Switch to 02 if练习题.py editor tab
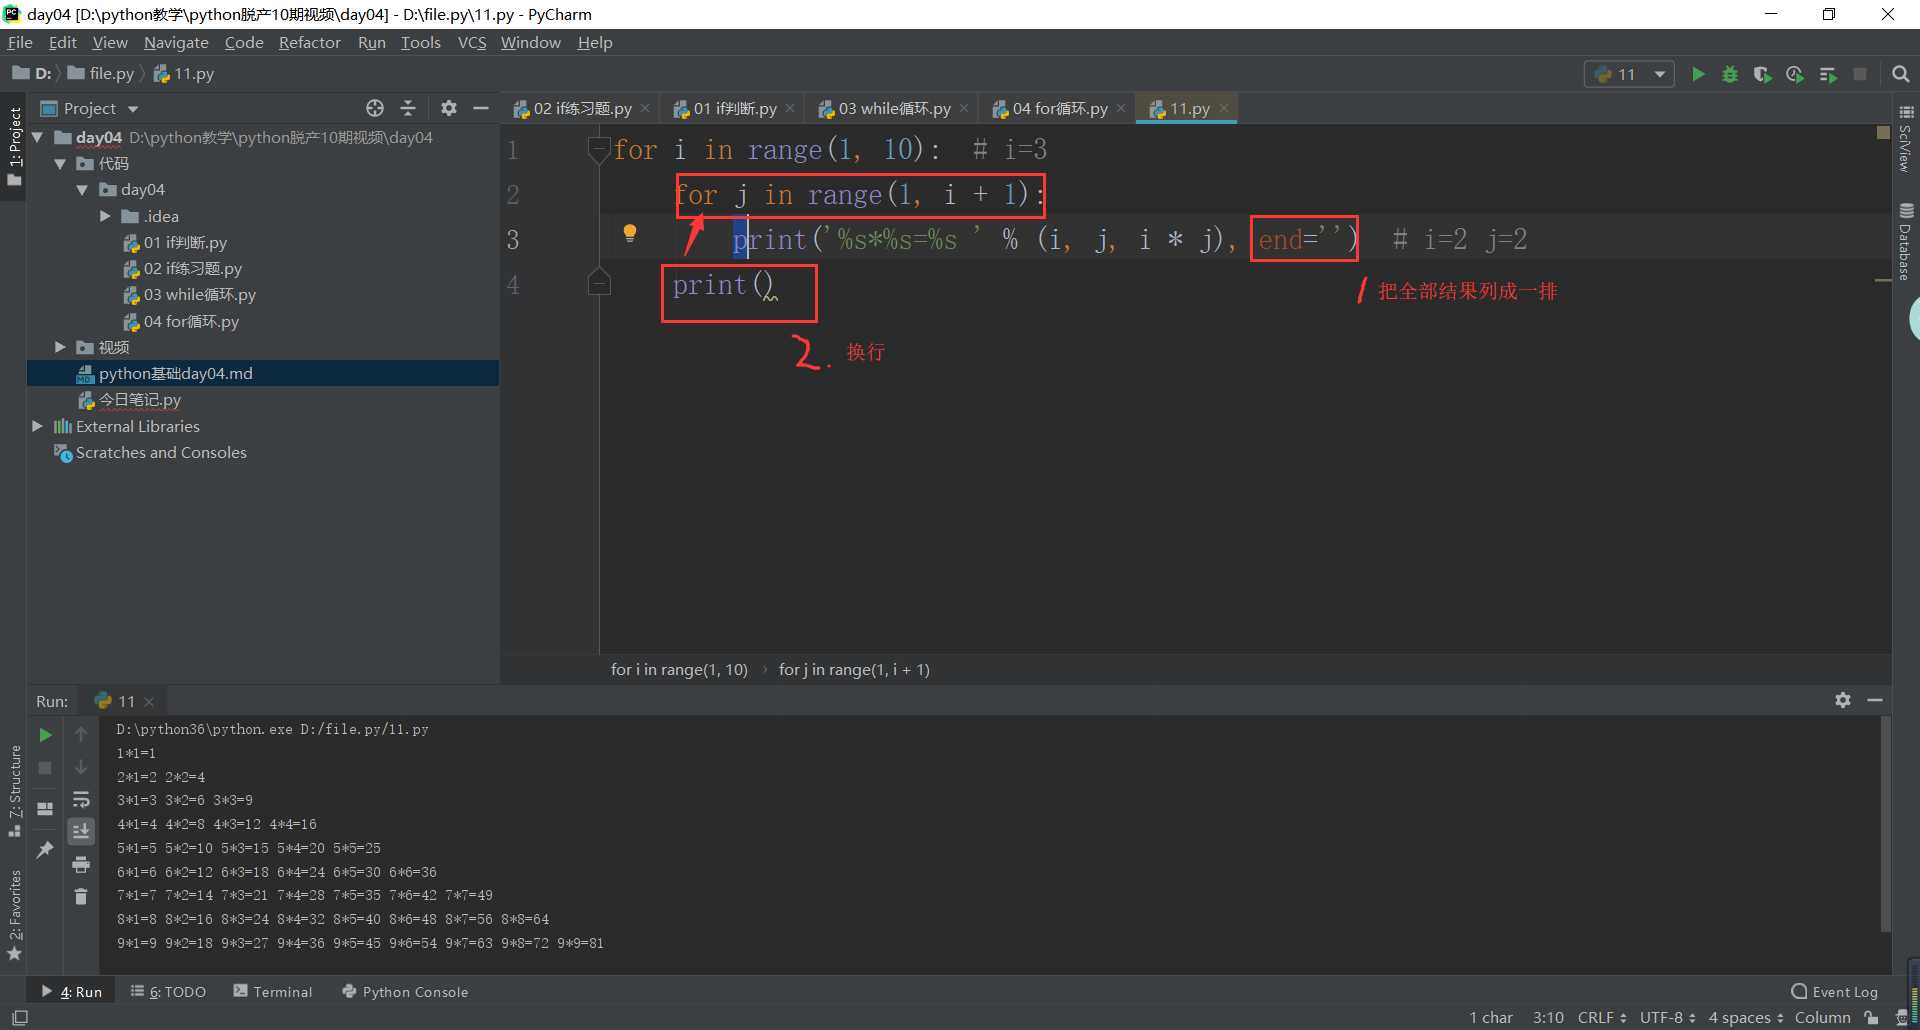Image resolution: width=1920 pixels, height=1030 pixels. pyautogui.click(x=582, y=108)
